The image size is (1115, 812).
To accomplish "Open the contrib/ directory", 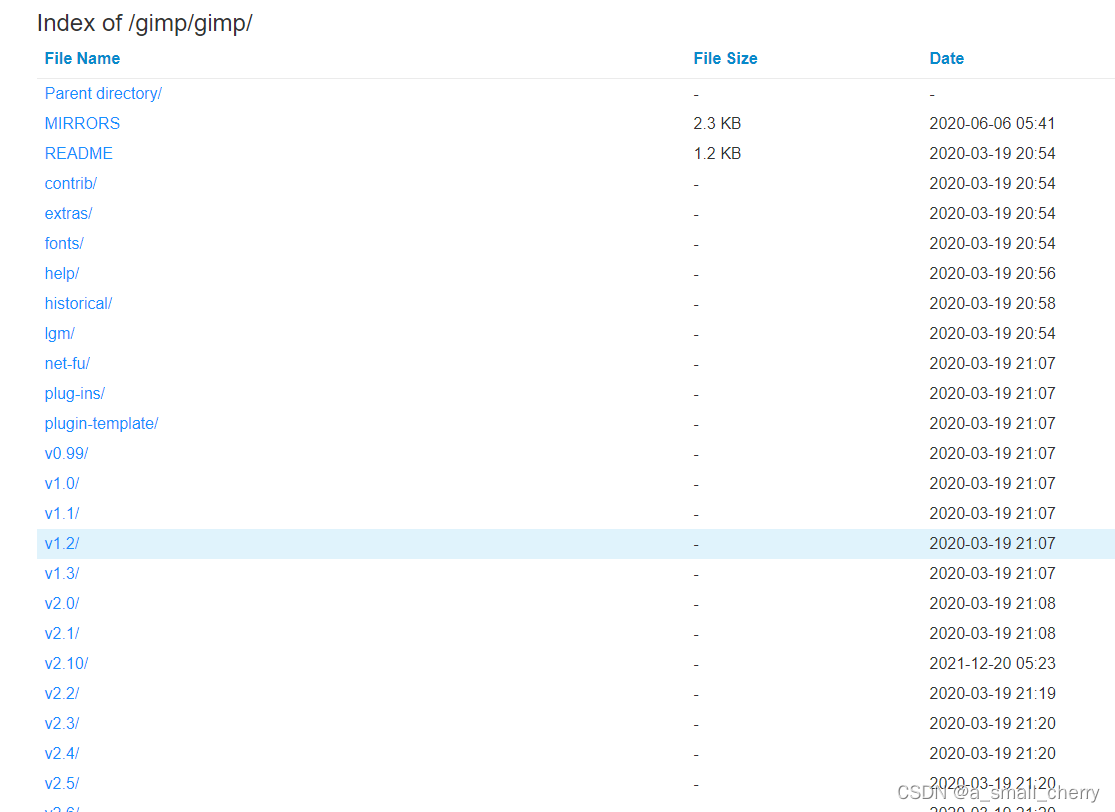I will tap(70, 183).
